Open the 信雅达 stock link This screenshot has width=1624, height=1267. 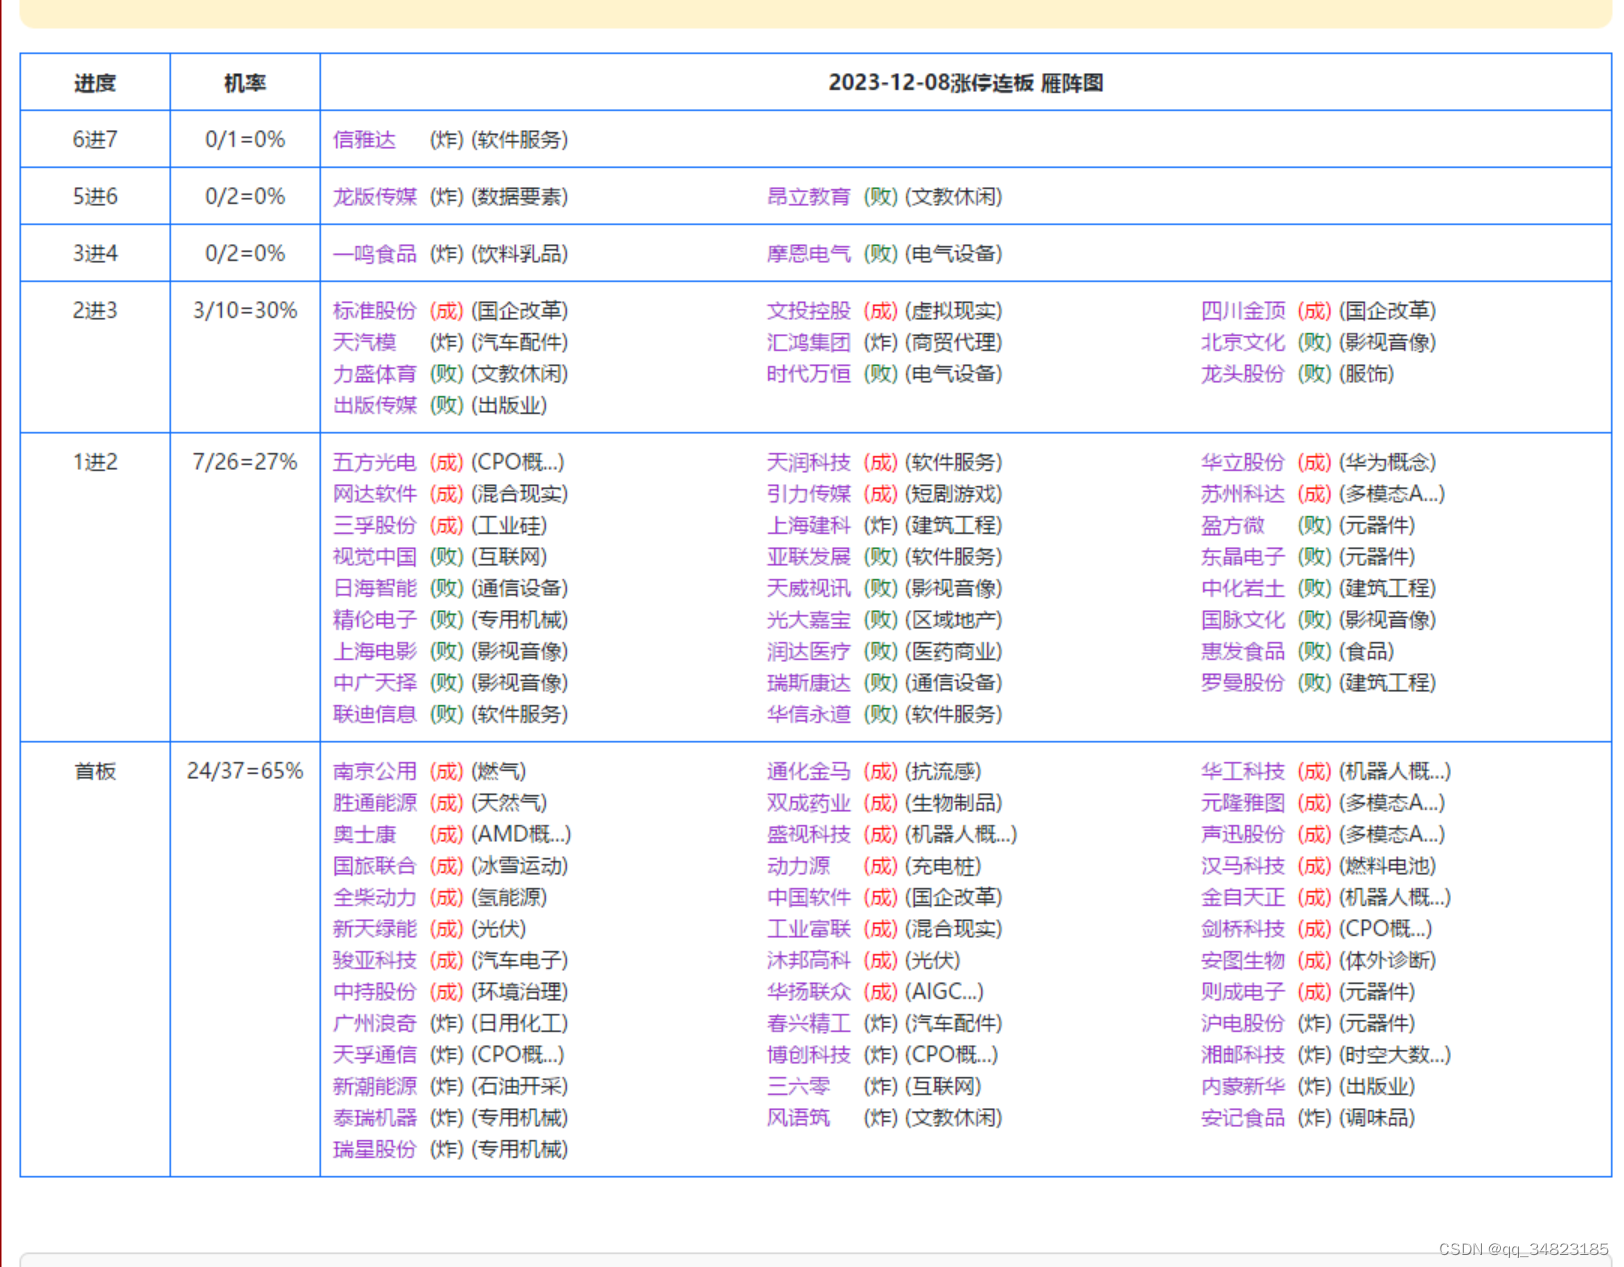point(364,140)
